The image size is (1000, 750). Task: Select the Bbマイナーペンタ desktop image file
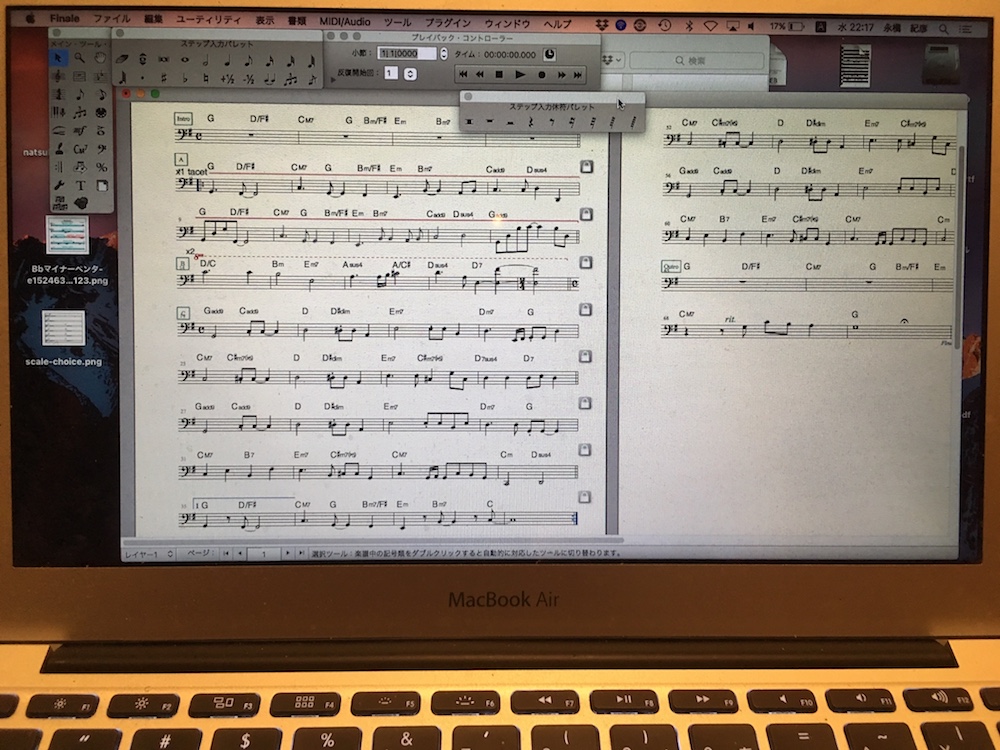(x=67, y=250)
